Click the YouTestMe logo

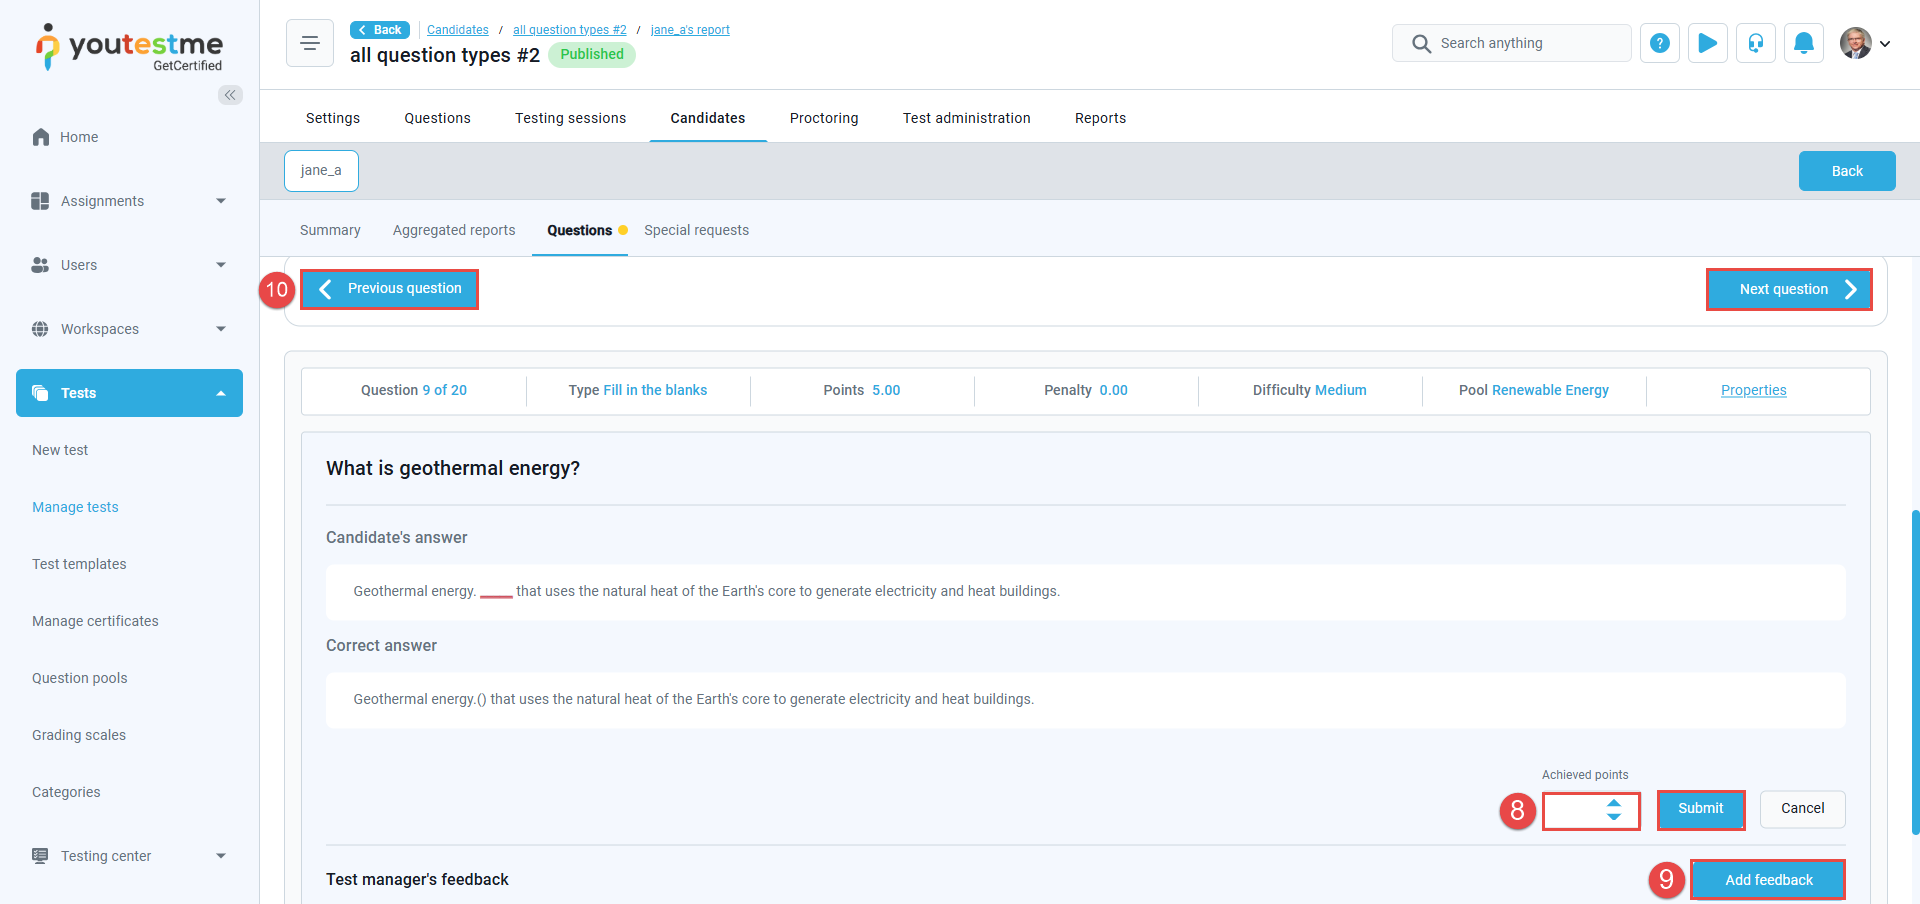[129, 47]
